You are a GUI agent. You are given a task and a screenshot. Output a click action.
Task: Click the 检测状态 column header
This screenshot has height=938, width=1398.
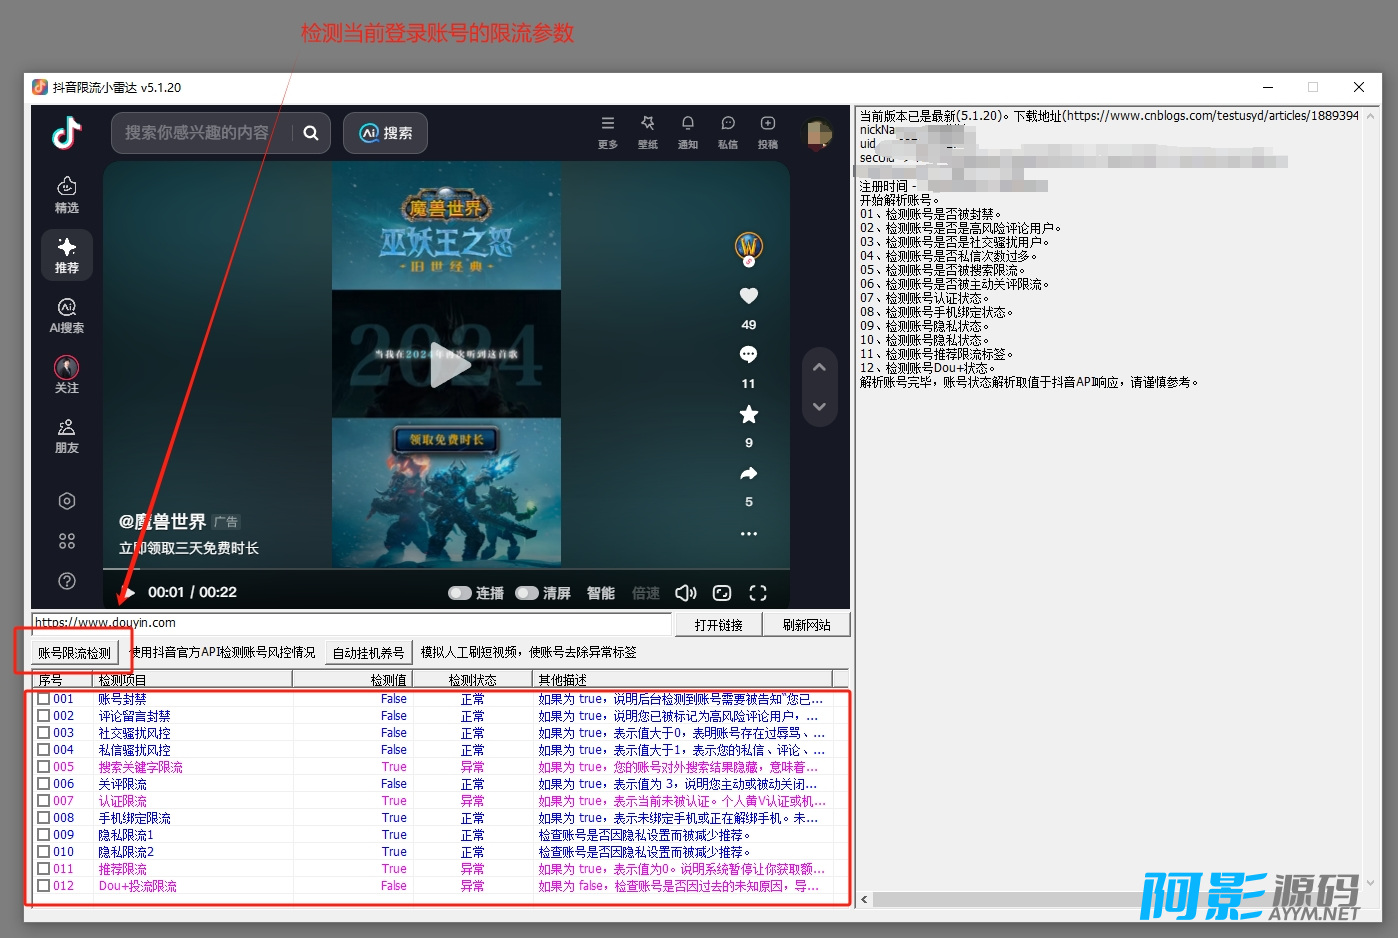[472, 680]
